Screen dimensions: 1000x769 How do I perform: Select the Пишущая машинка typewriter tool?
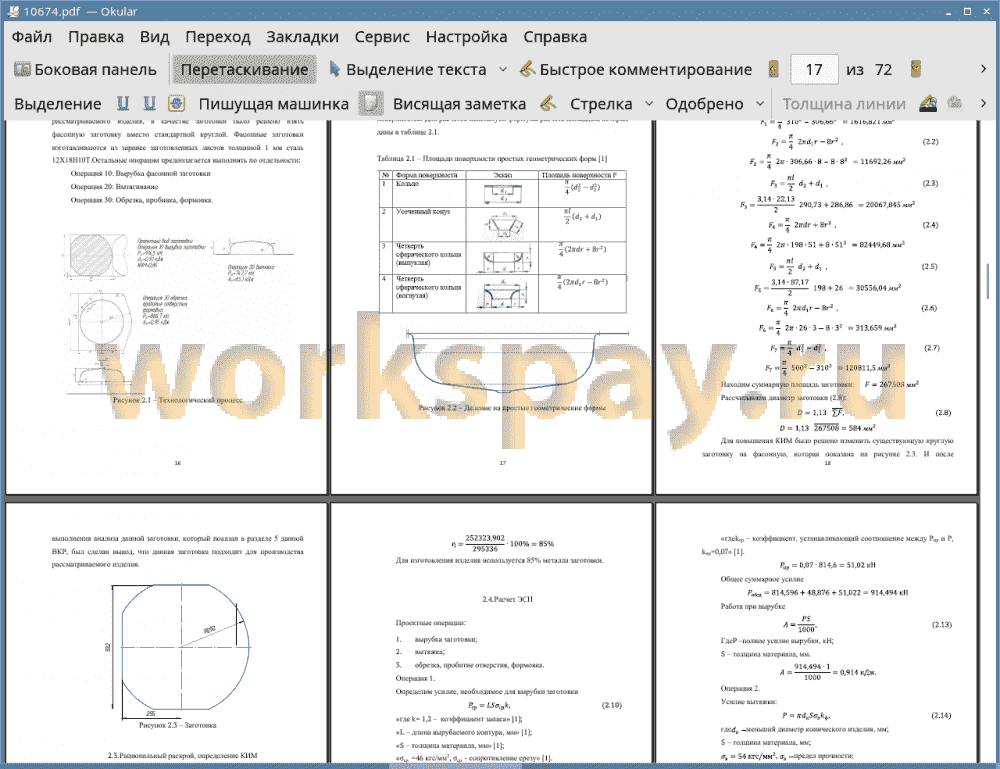pyautogui.click(x=274, y=104)
